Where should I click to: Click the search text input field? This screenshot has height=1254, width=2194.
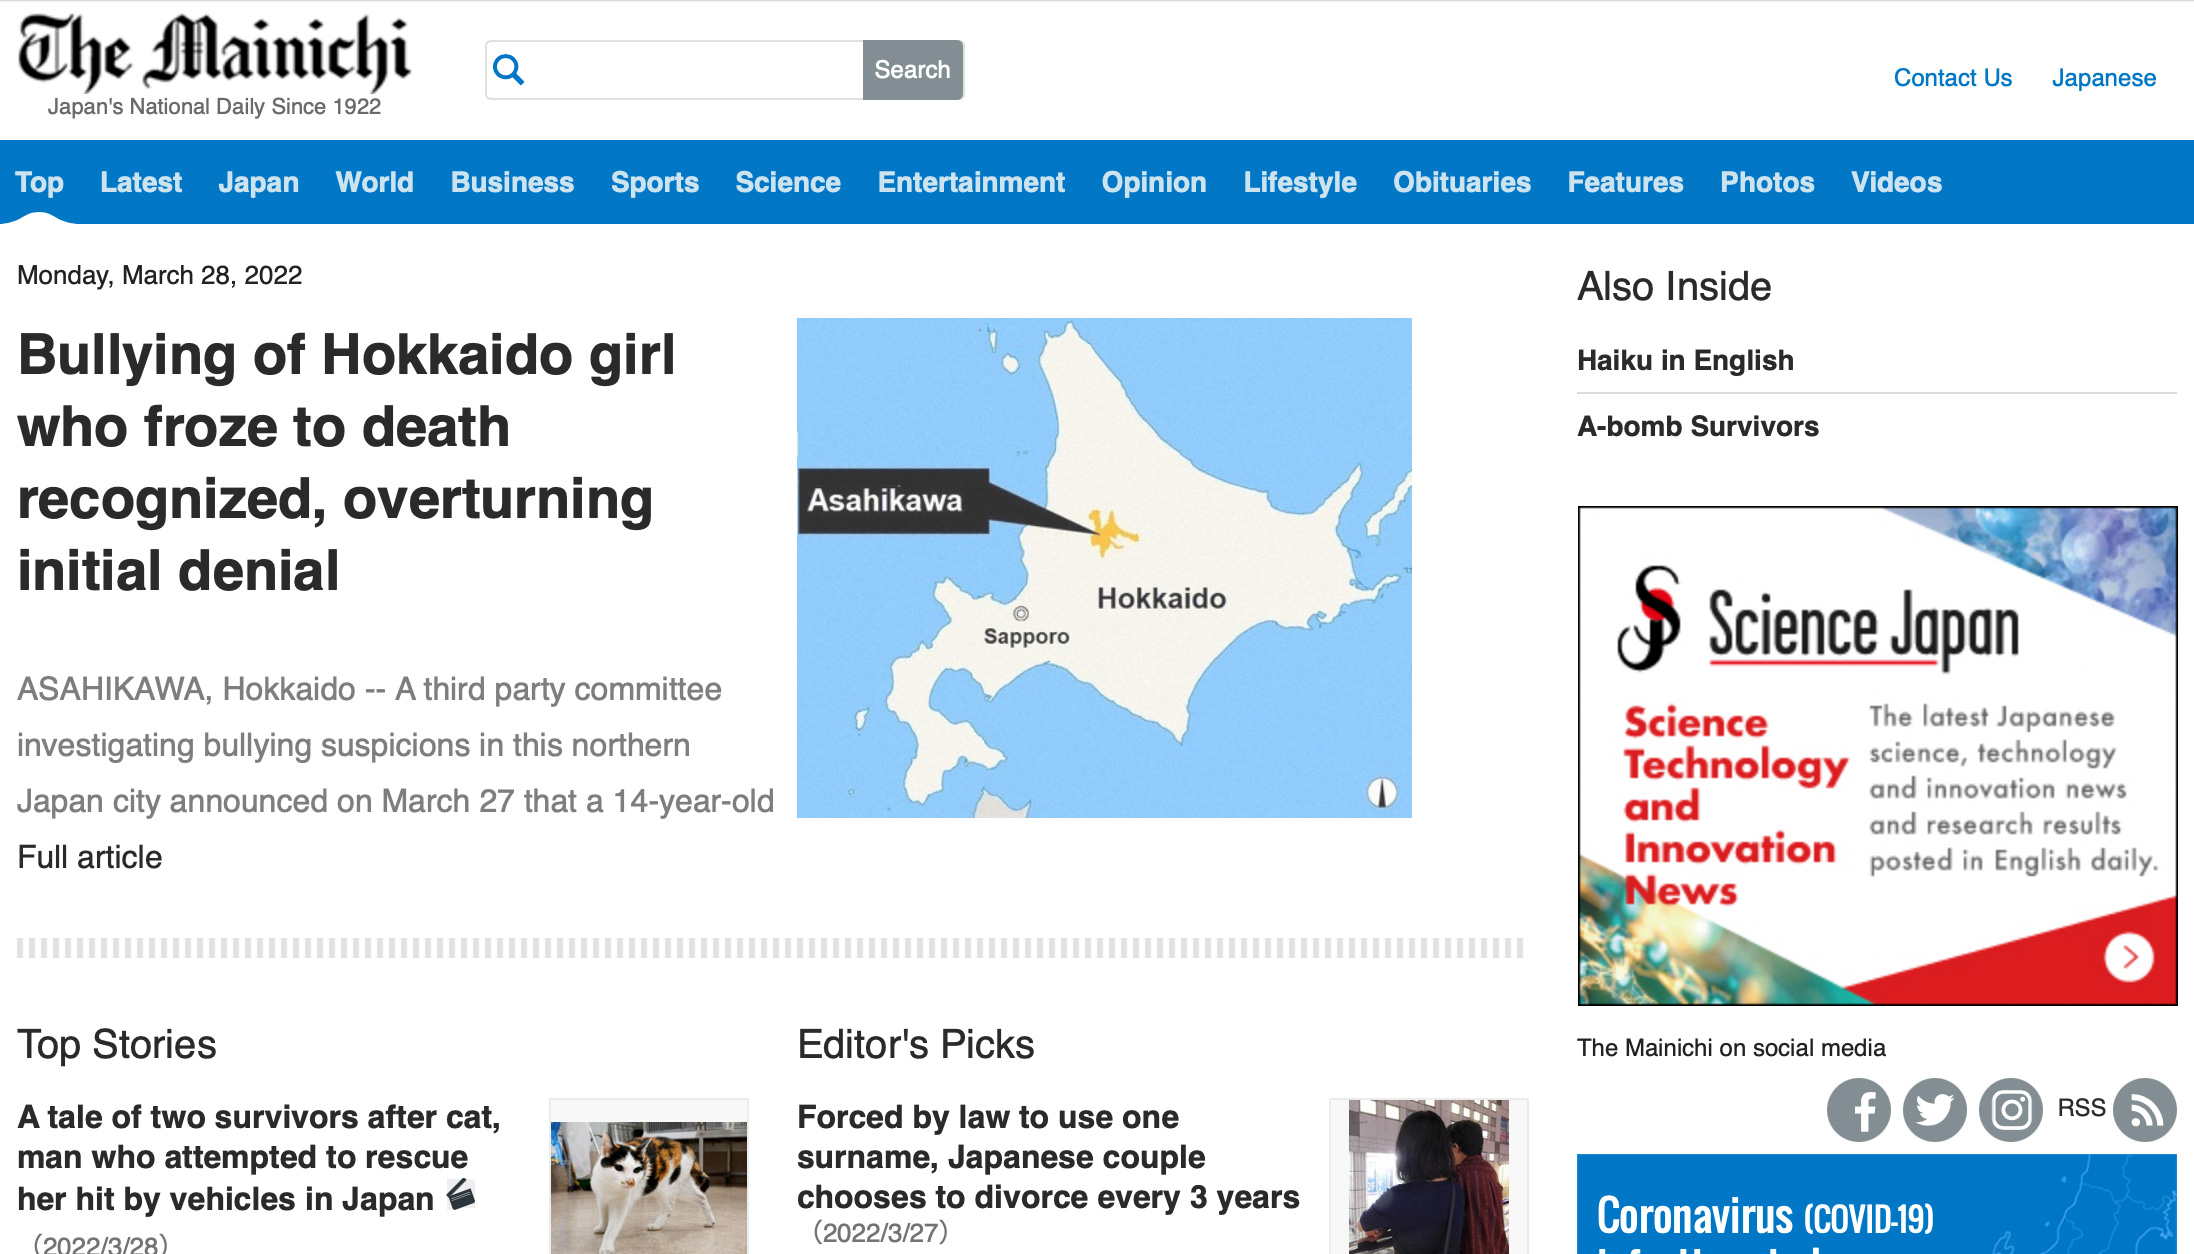(x=695, y=70)
